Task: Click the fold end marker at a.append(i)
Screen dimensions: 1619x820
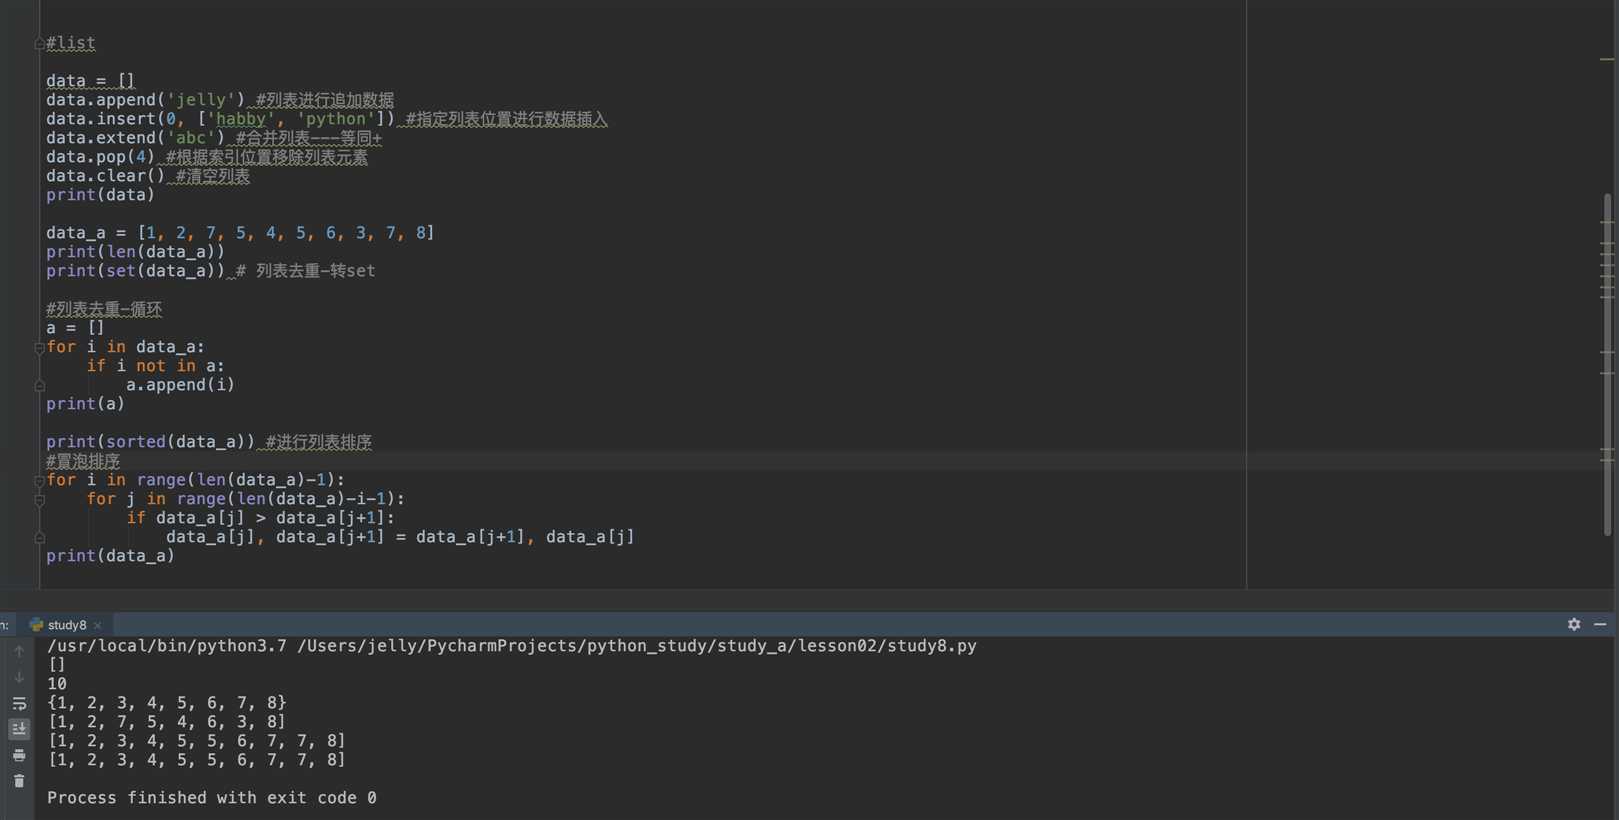Action: (x=39, y=386)
